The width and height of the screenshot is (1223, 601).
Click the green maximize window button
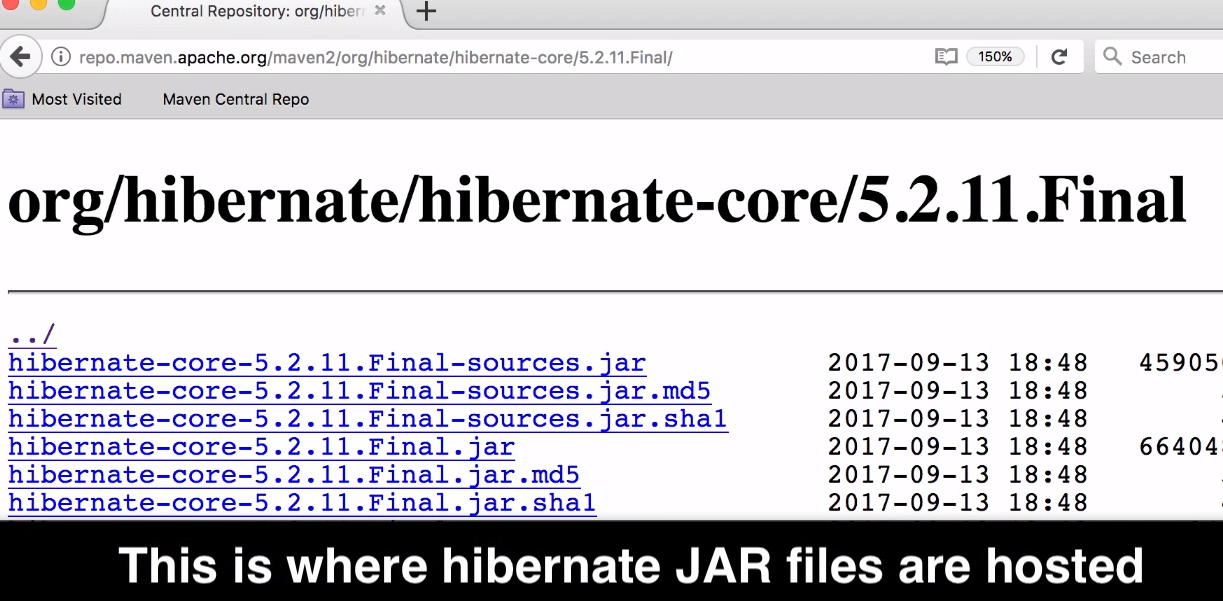coord(66,3)
